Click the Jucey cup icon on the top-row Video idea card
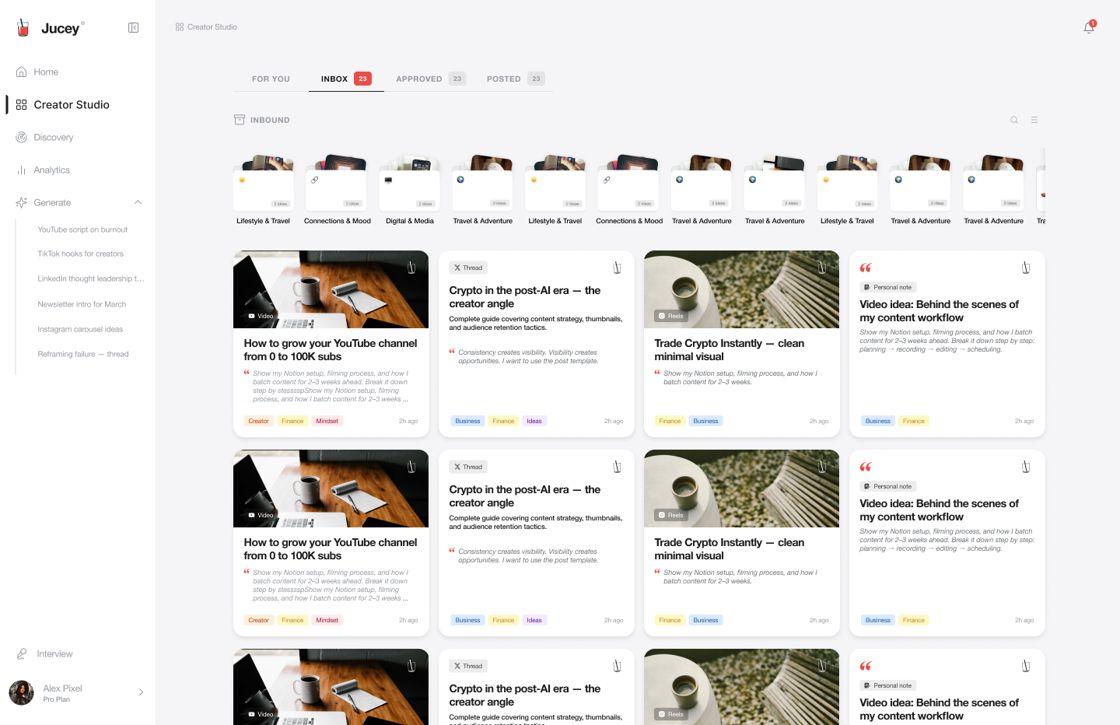Screen dimensions: 1120x725 (x=1025, y=268)
